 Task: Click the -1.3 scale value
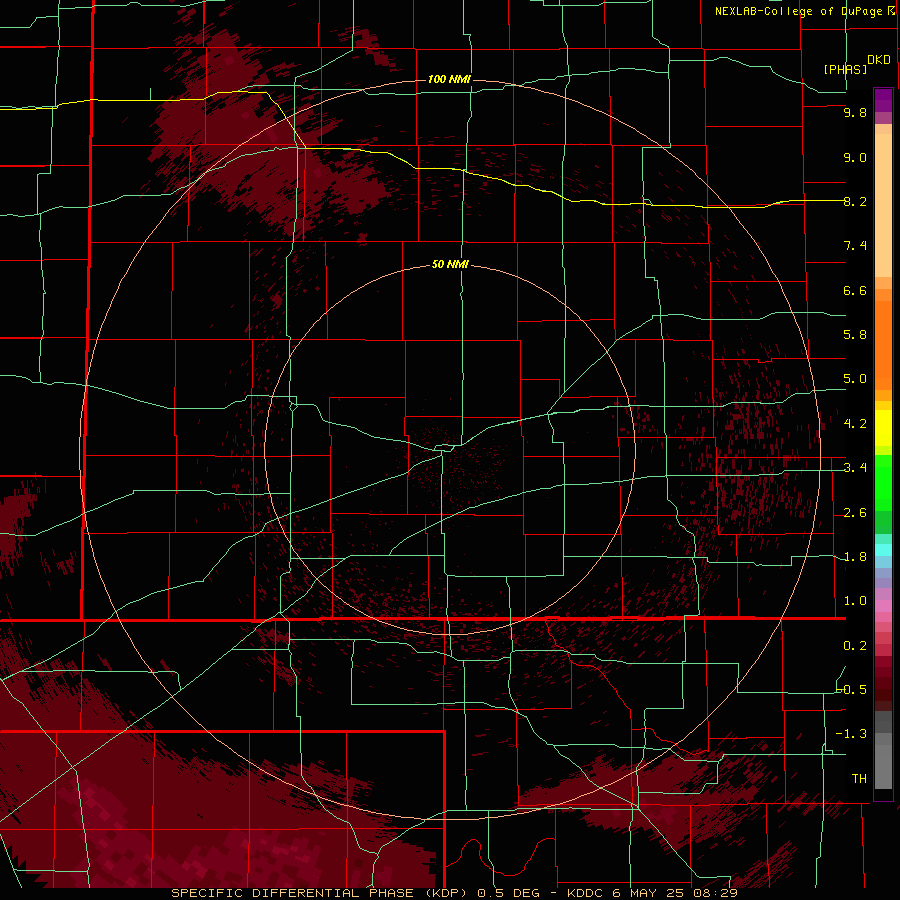click(852, 734)
